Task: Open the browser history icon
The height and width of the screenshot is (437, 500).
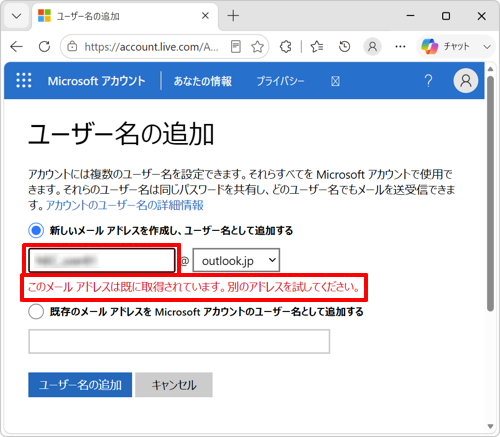Action: coord(345,47)
